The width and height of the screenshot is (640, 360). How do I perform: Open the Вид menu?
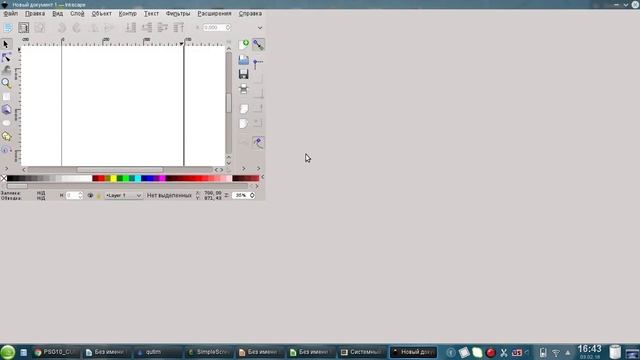point(58,13)
